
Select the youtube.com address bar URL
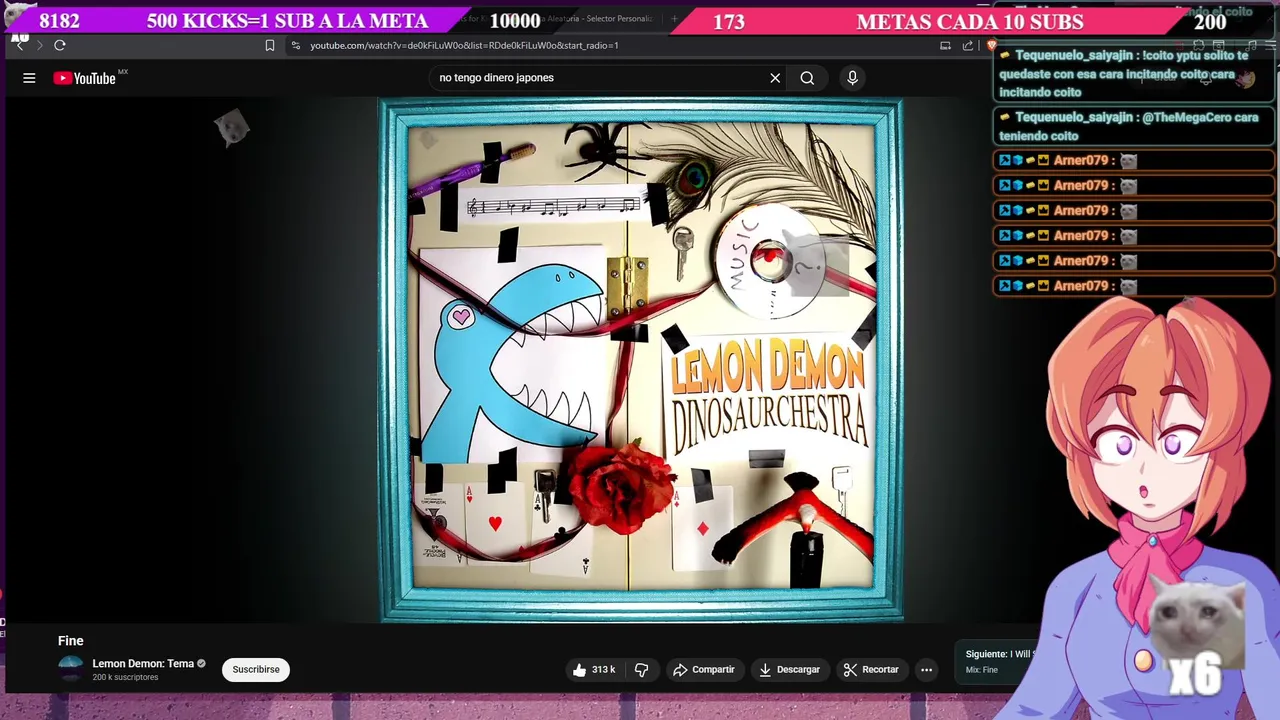pyautogui.click(x=464, y=45)
